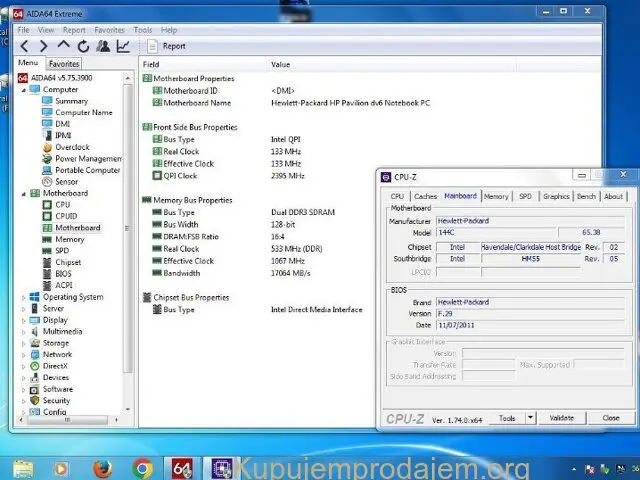Click the Graph chart icon in toolbar
The image size is (640, 480).
click(x=123, y=46)
